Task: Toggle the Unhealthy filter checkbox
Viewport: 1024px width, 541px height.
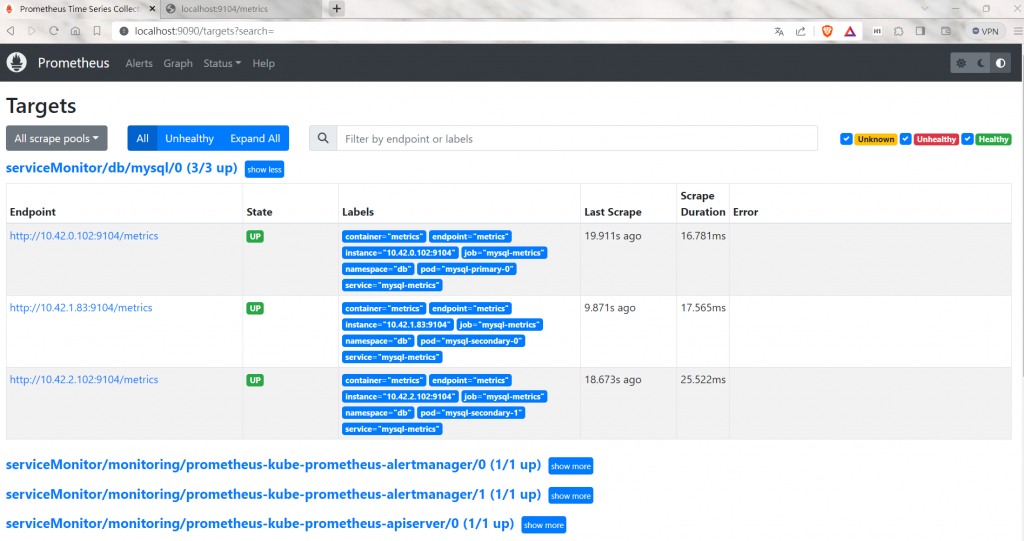Action: tap(905, 139)
